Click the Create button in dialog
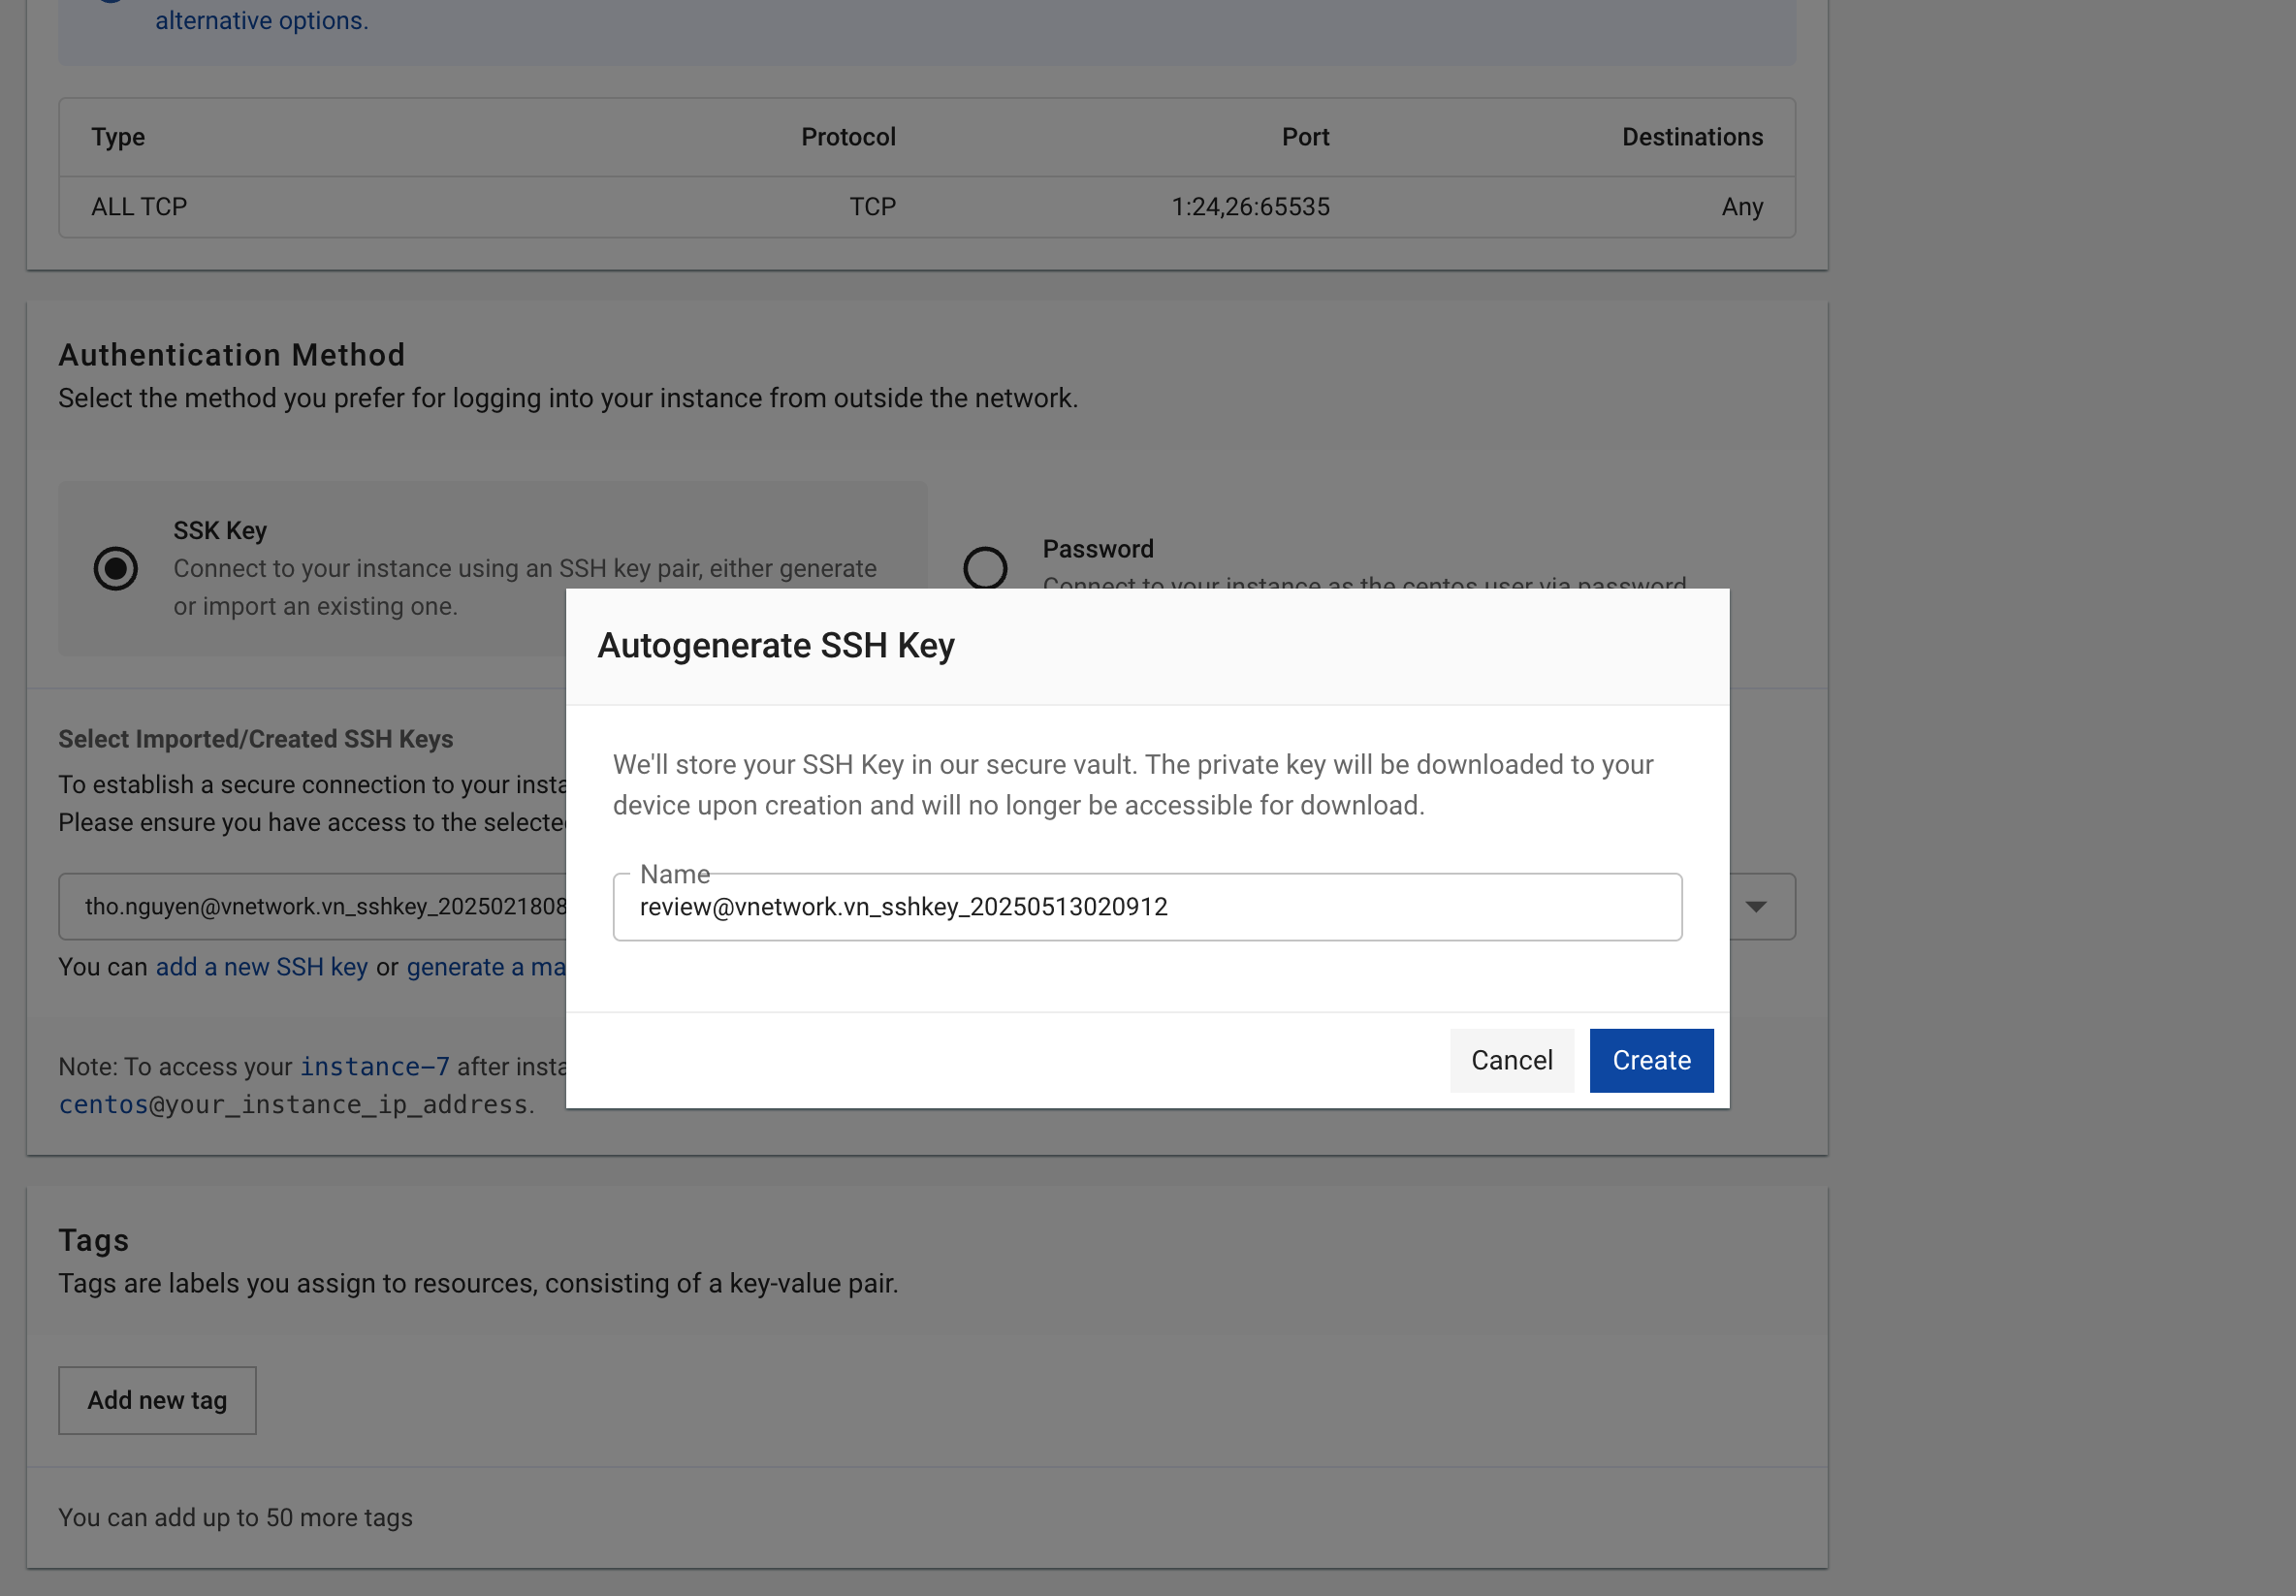The width and height of the screenshot is (2296, 1596). tap(1651, 1060)
